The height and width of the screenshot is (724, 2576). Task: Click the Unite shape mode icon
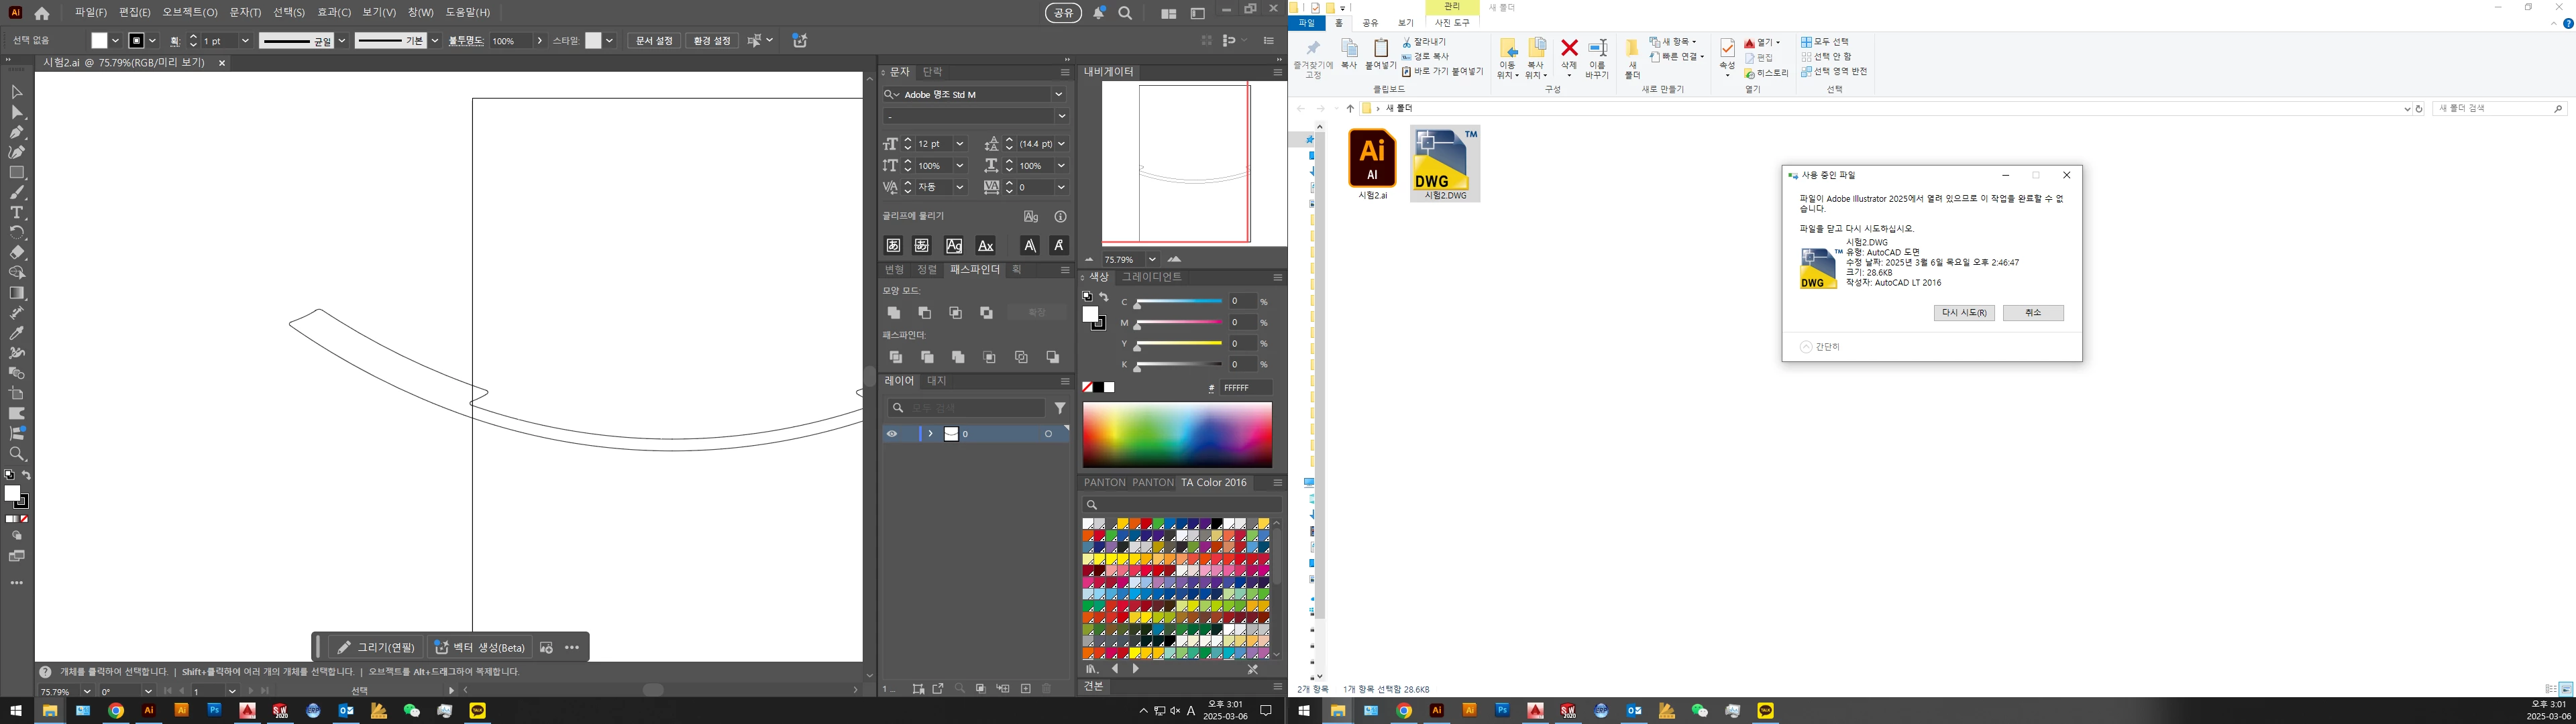(894, 313)
